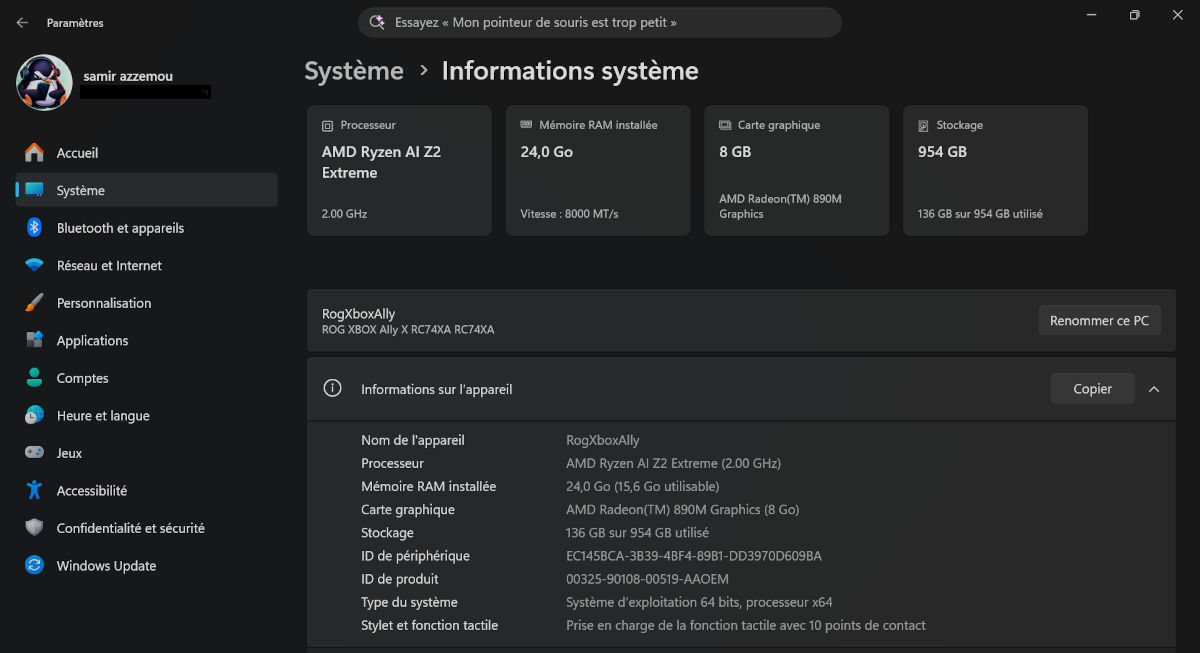Screen dimensions: 1200x653
Task: Go to Réseau et Internet settings
Action: tap(147, 265)
